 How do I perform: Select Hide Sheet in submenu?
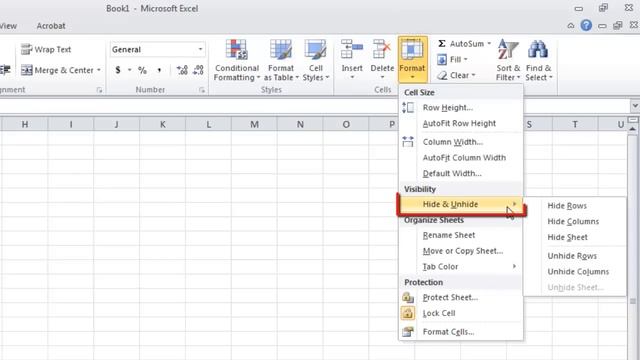pyautogui.click(x=575, y=237)
